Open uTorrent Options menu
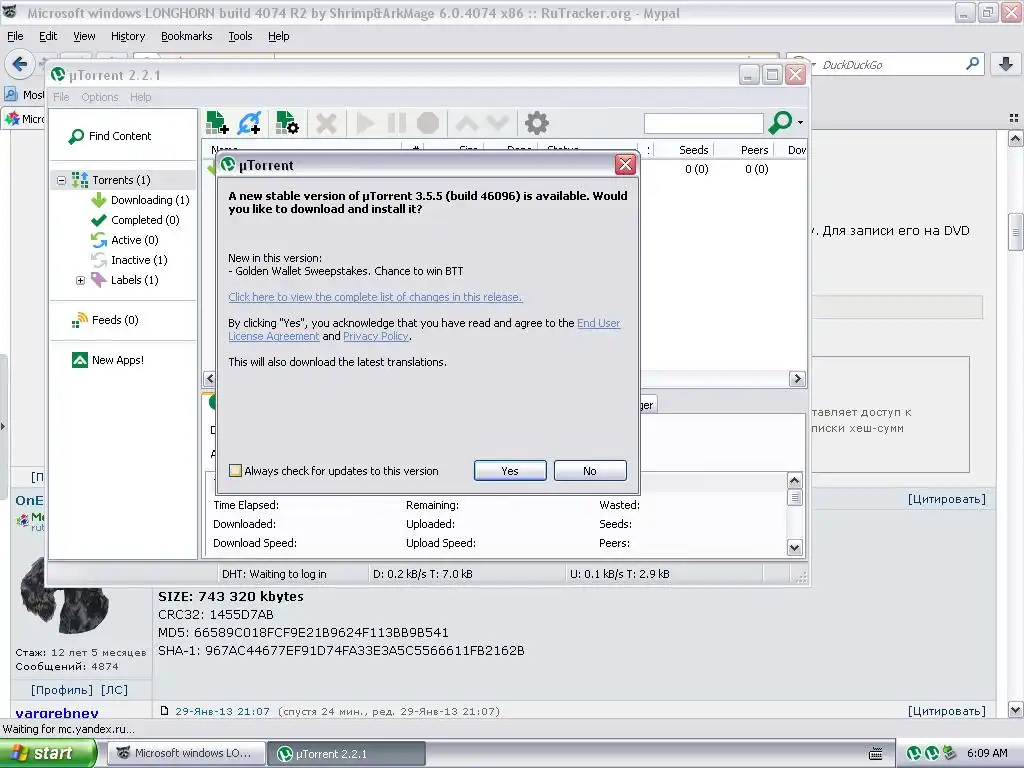The height and width of the screenshot is (768, 1024). point(100,97)
